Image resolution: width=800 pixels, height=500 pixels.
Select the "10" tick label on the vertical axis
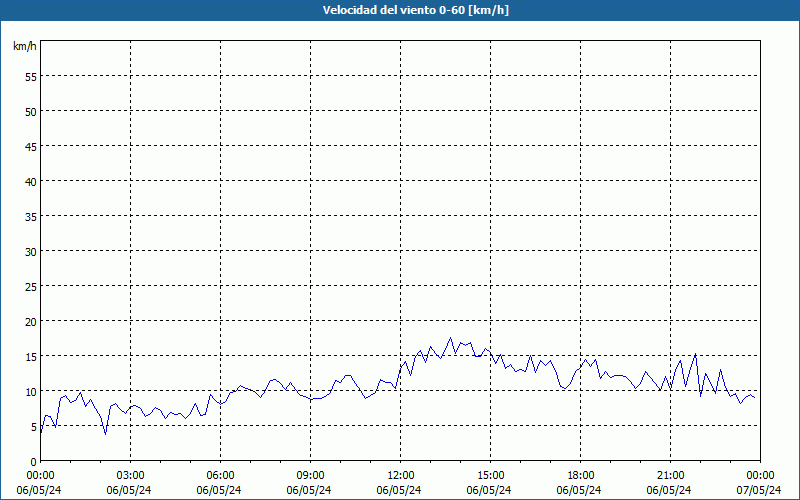pos(31,391)
